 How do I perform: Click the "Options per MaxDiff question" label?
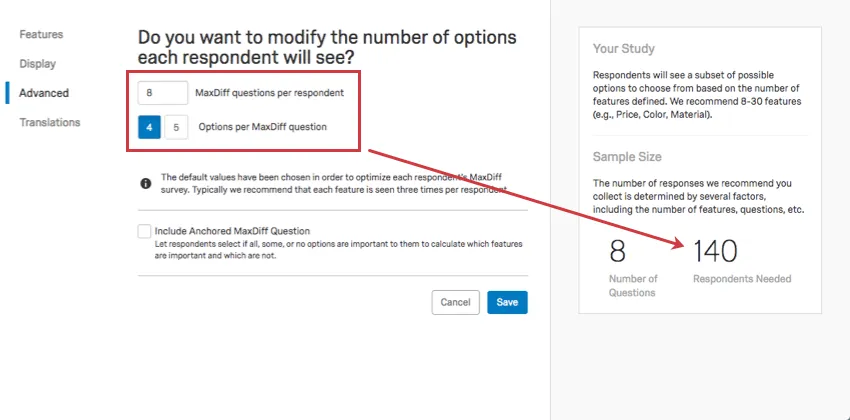tap(262, 127)
